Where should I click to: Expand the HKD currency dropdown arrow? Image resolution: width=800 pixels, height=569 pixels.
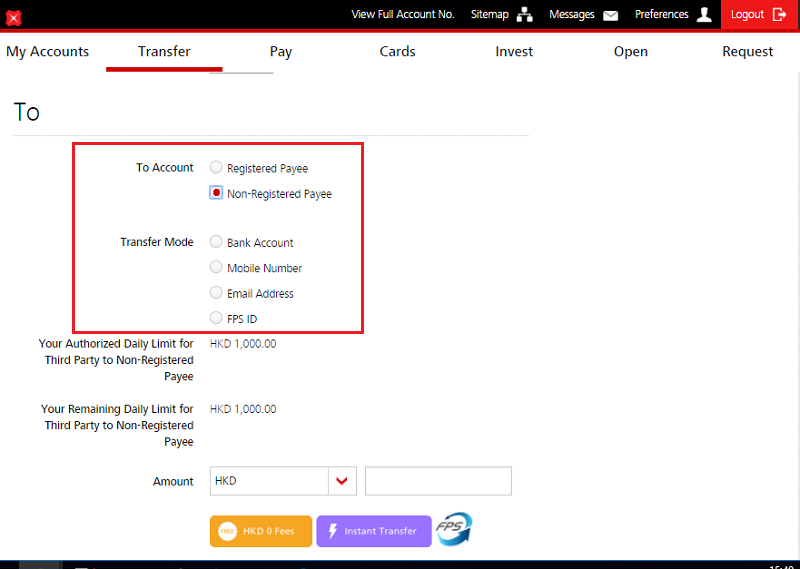pyautogui.click(x=342, y=481)
